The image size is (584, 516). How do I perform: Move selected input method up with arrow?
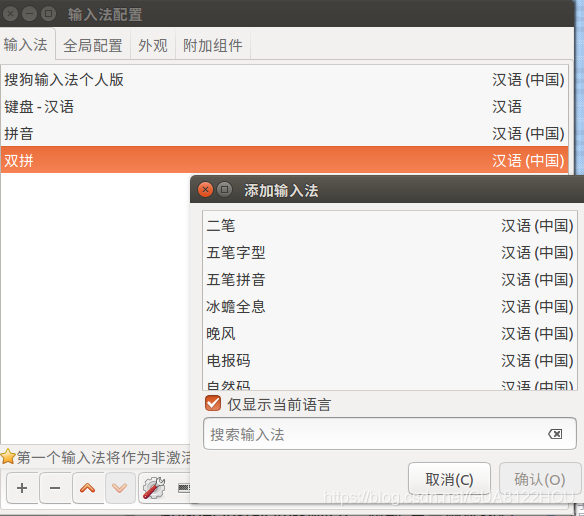[x=88, y=488]
